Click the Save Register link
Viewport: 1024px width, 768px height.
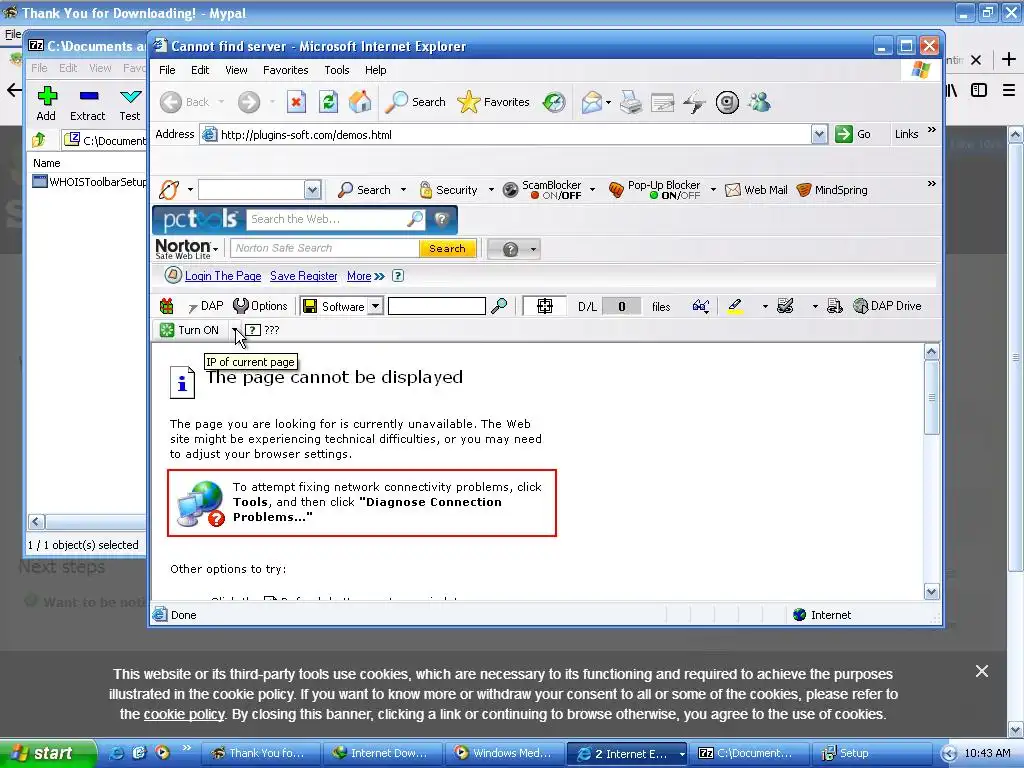[304, 276]
